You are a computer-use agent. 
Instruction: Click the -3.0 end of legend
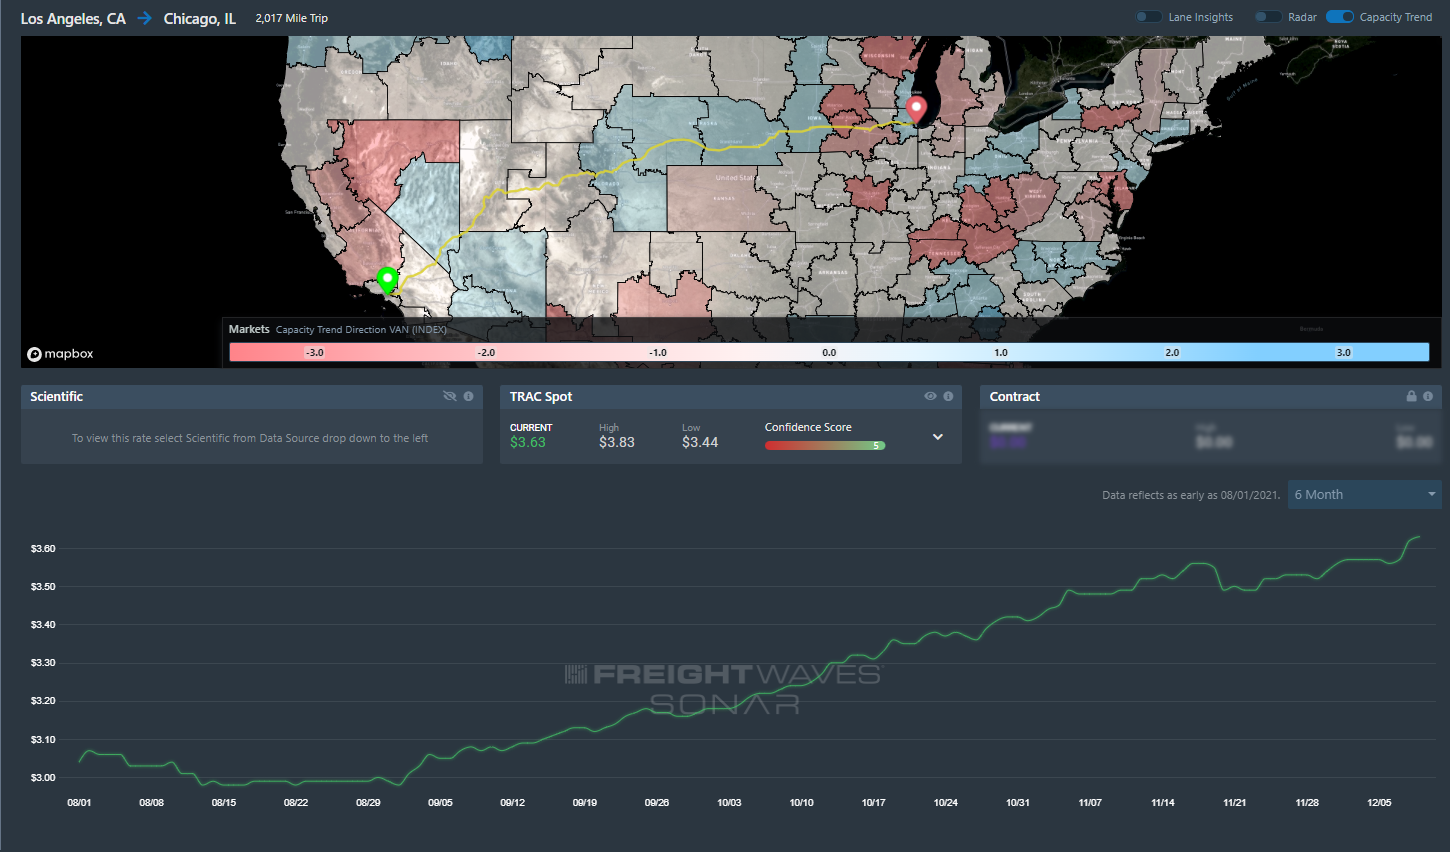coord(315,352)
